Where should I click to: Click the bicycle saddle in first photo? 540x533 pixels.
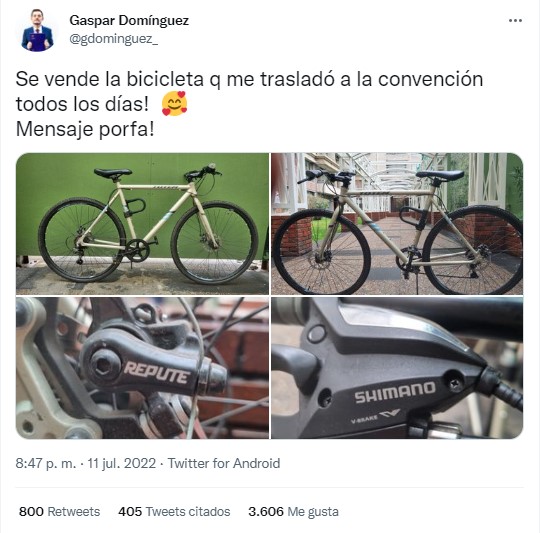113,172
